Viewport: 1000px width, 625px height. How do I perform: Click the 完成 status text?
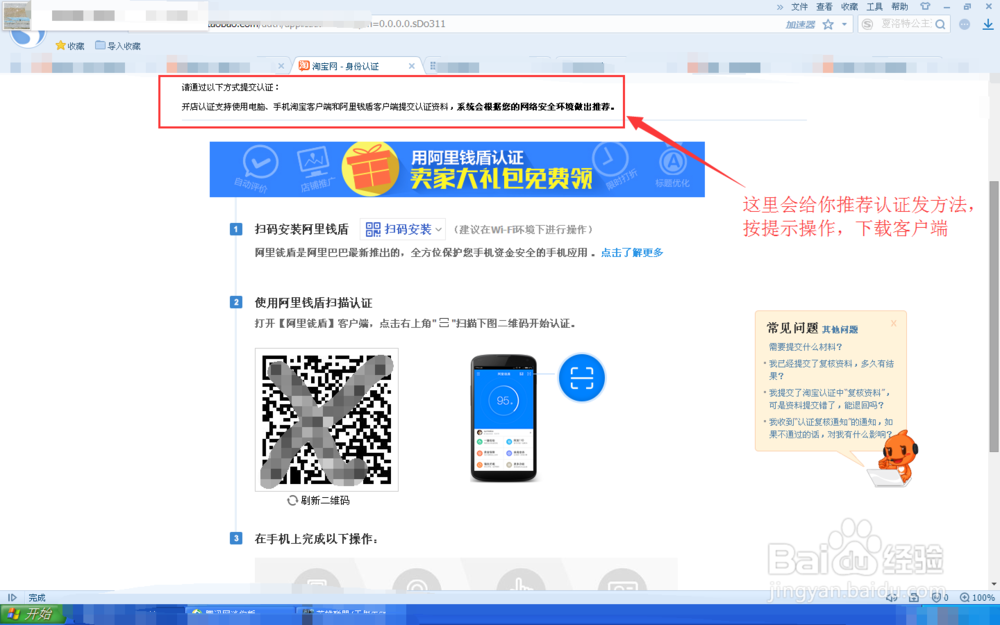point(37,598)
